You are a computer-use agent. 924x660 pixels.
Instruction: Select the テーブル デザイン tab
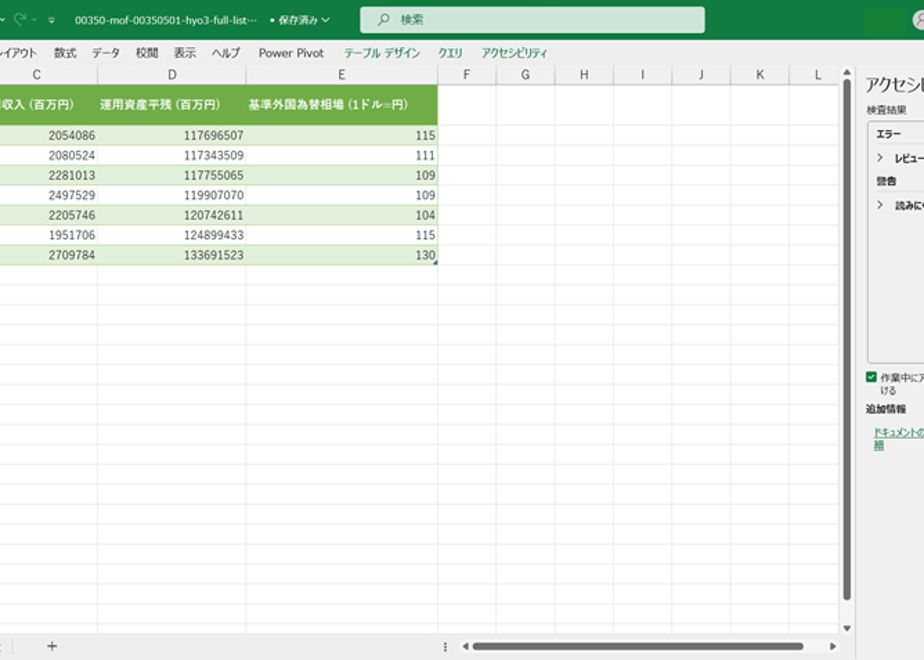[382, 53]
